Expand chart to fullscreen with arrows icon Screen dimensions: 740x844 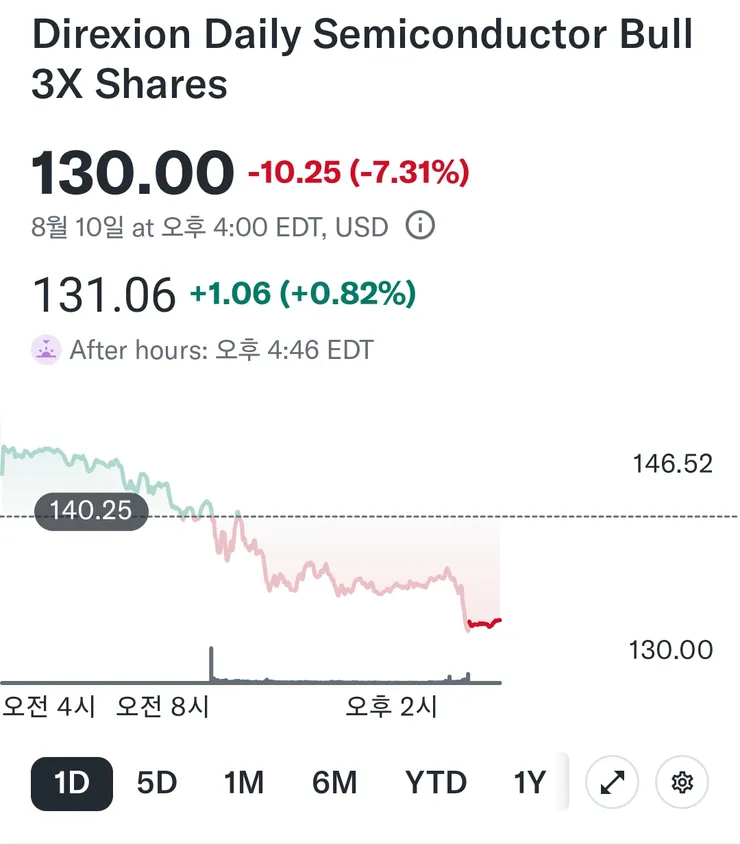click(x=612, y=782)
